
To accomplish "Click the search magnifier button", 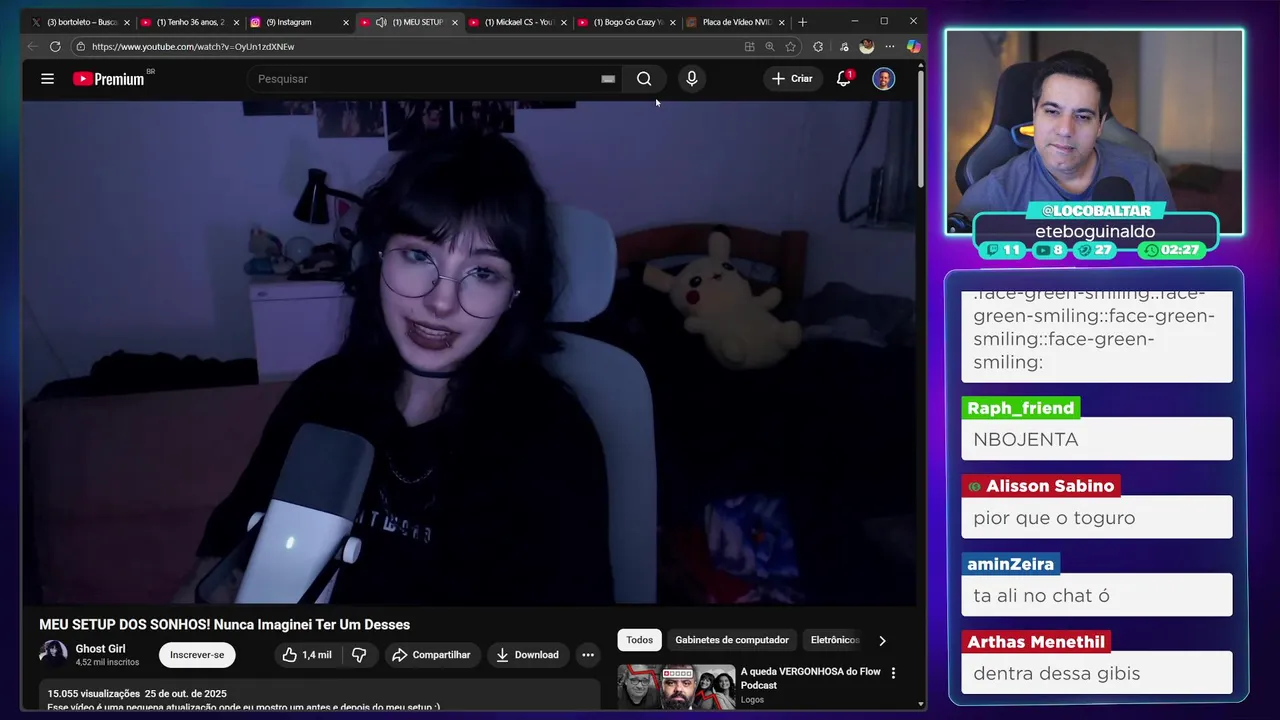I will 644,79.
